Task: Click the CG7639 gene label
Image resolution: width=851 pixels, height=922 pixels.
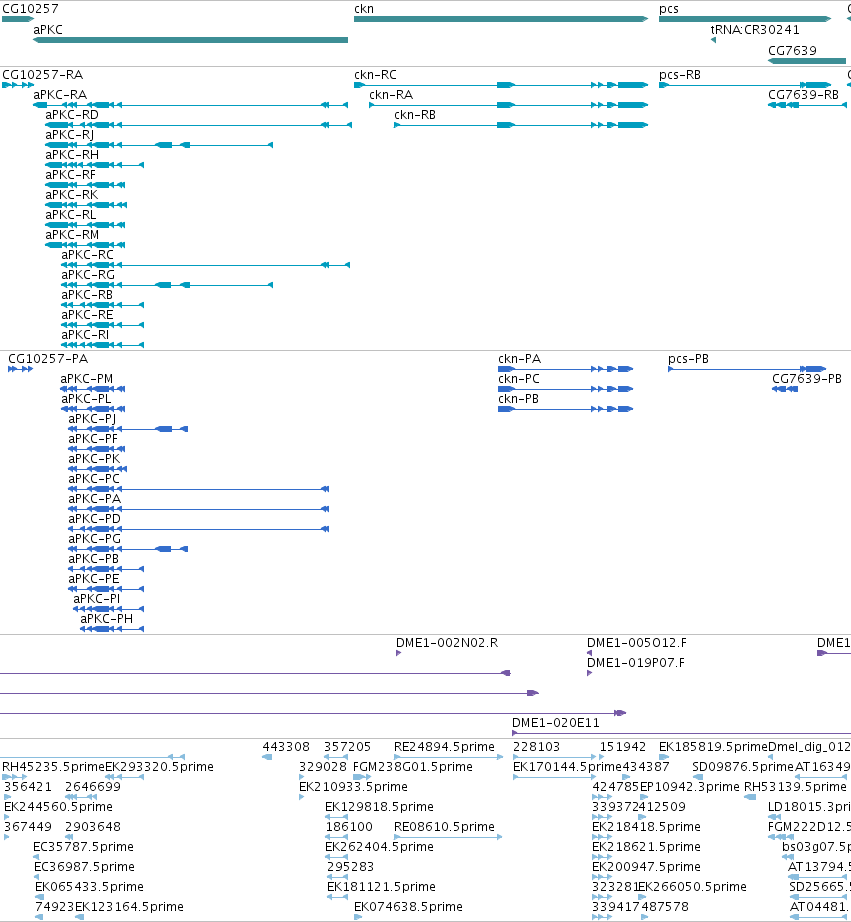Action: tap(792, 51)
